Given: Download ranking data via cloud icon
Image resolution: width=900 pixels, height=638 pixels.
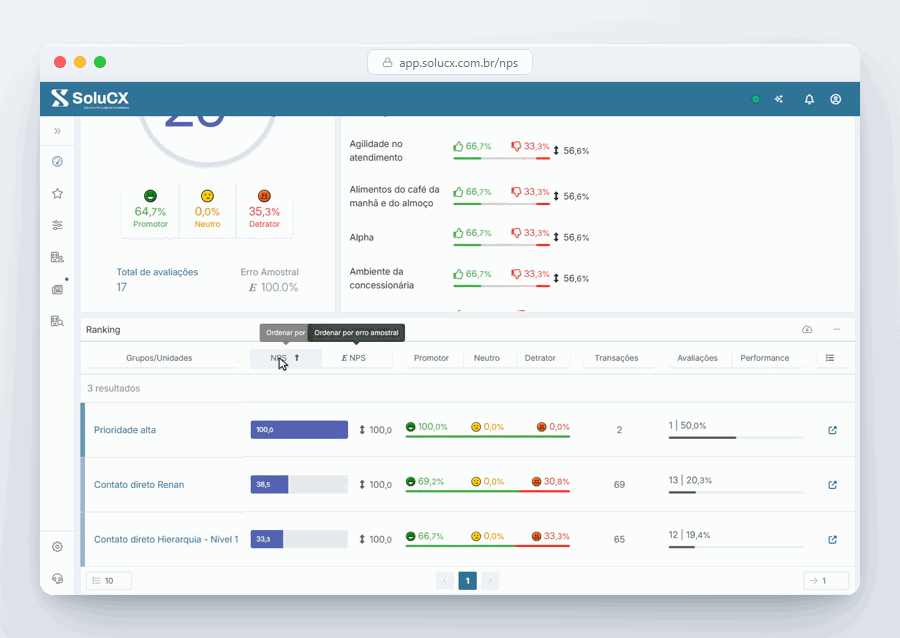Looking at the screenshot, I should pos(807,329).
